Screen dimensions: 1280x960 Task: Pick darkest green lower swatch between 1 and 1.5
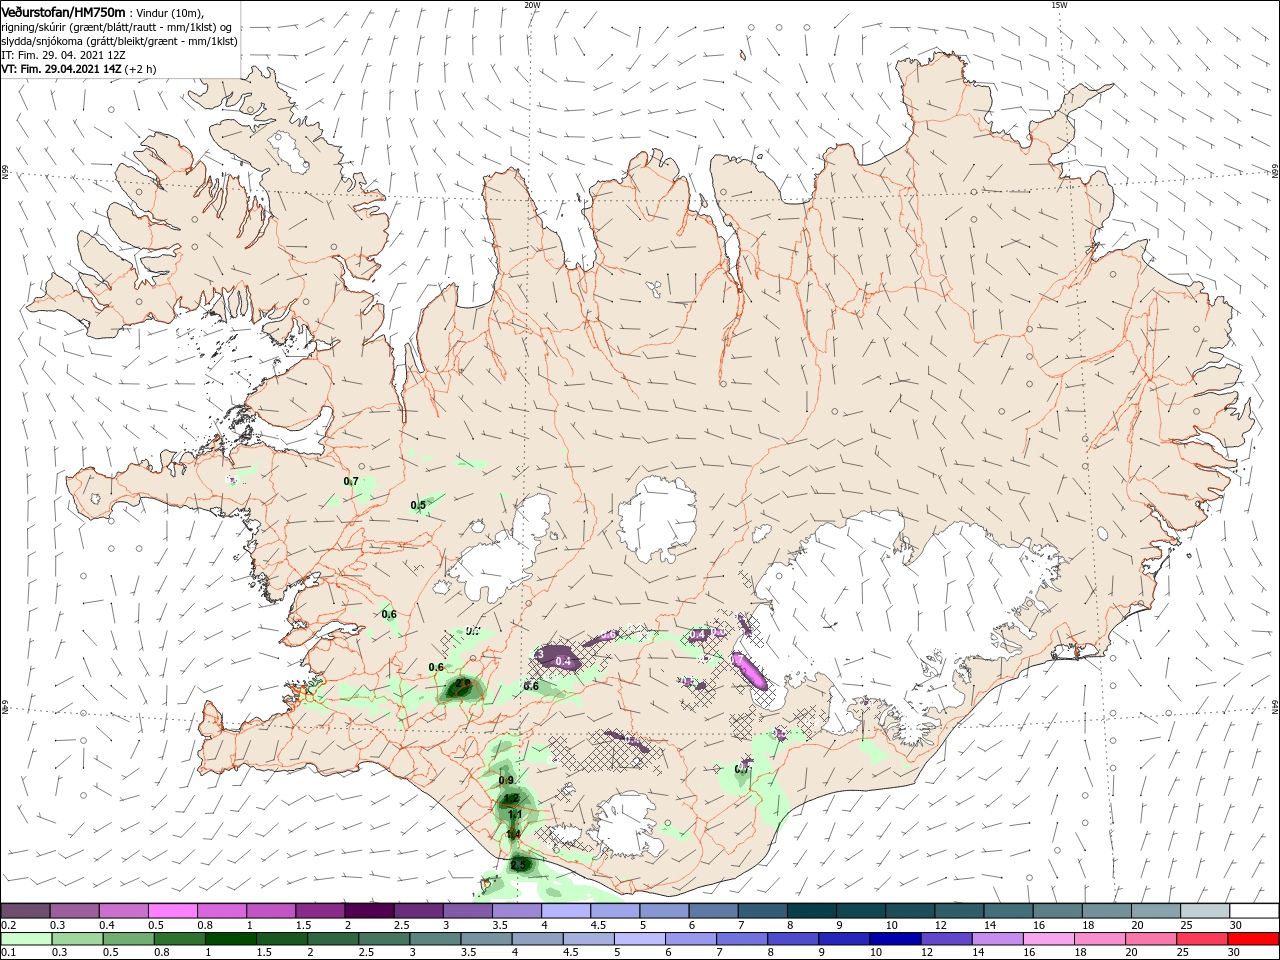[230, 939]
